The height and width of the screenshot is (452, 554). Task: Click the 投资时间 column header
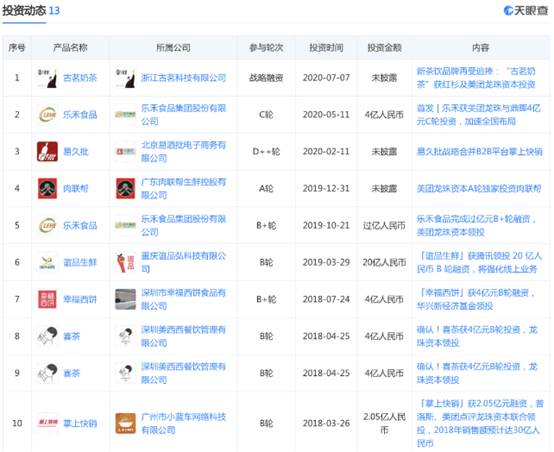coord(326,47)
